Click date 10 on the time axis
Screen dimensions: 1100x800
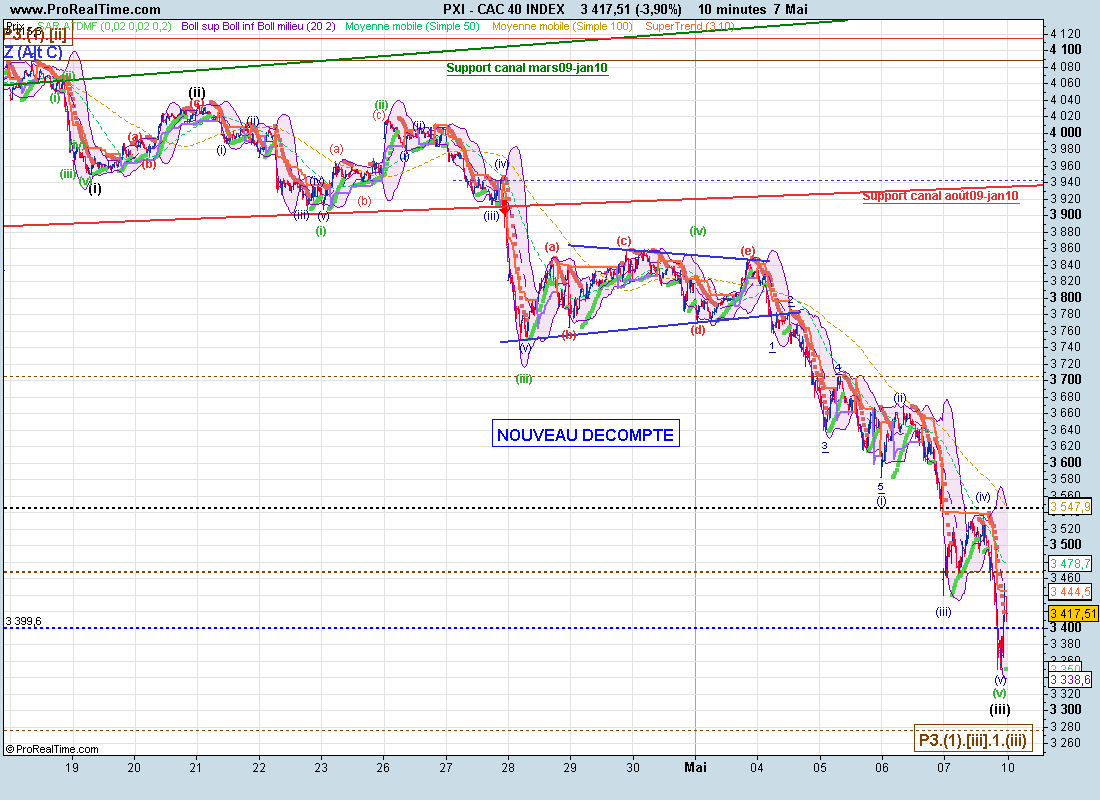(x=1007, y=768)
